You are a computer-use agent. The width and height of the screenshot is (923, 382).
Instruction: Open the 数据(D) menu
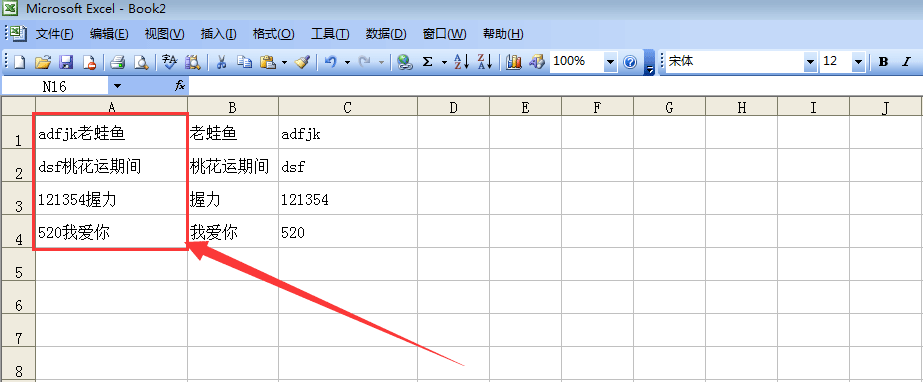point(386,34)
